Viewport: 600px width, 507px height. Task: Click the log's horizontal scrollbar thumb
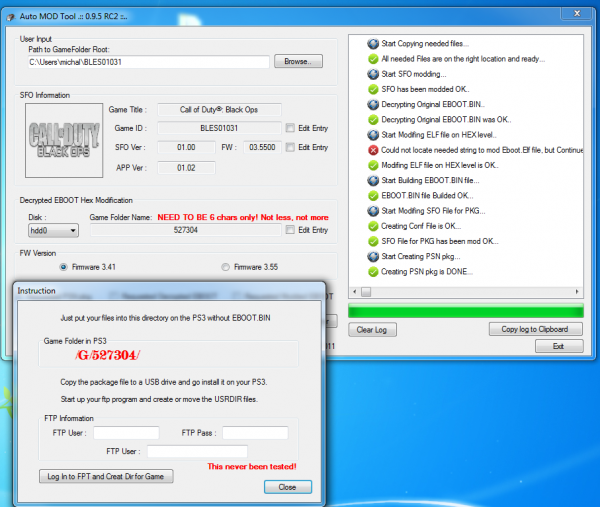tap(366, 292)
